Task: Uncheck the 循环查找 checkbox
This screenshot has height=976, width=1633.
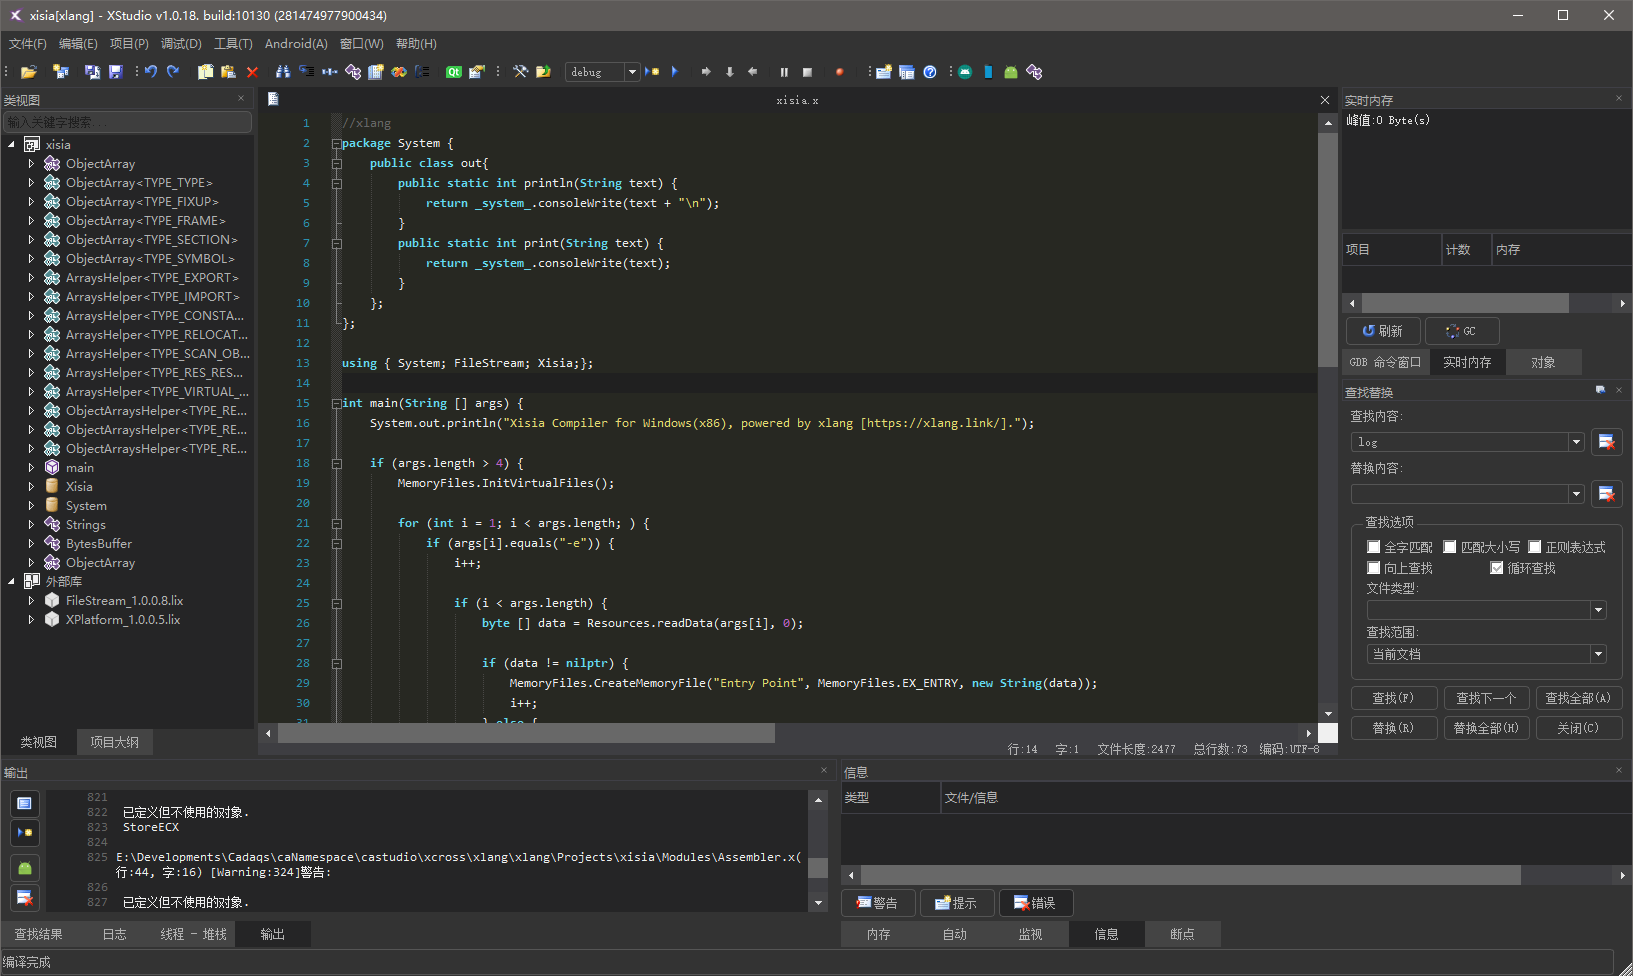Action: point(1497,568)
